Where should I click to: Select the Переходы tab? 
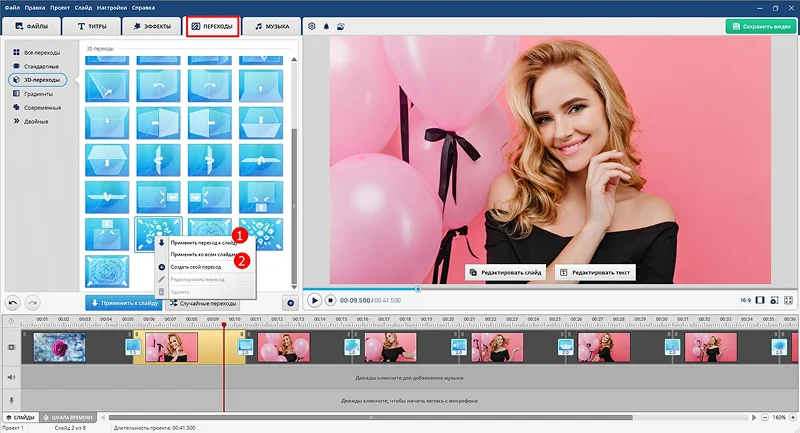click(x=212, y=26)
